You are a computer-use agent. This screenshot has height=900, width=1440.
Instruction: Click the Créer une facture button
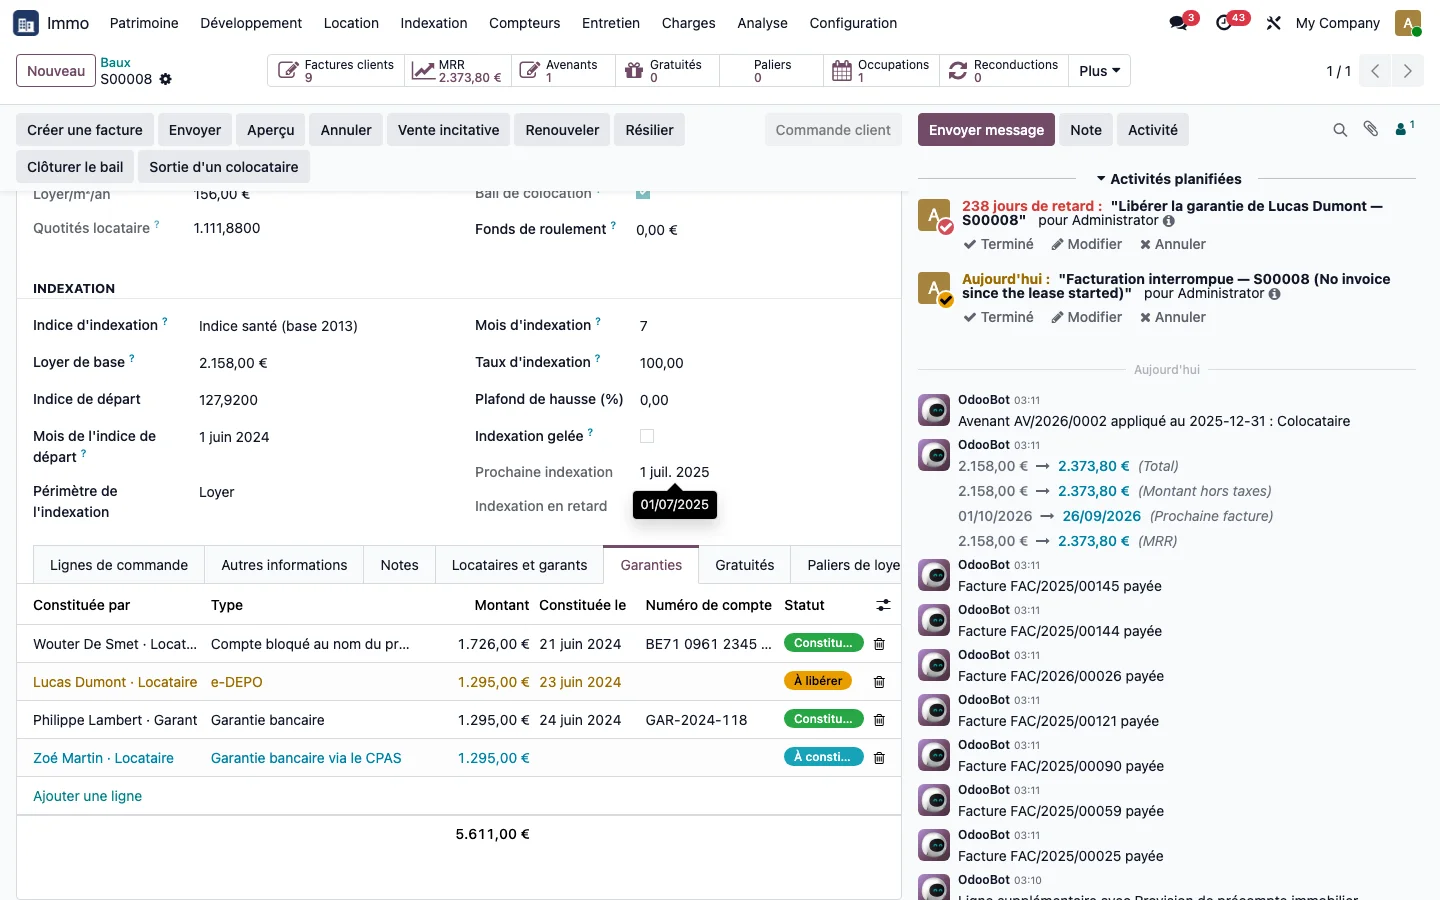point(85,130)
